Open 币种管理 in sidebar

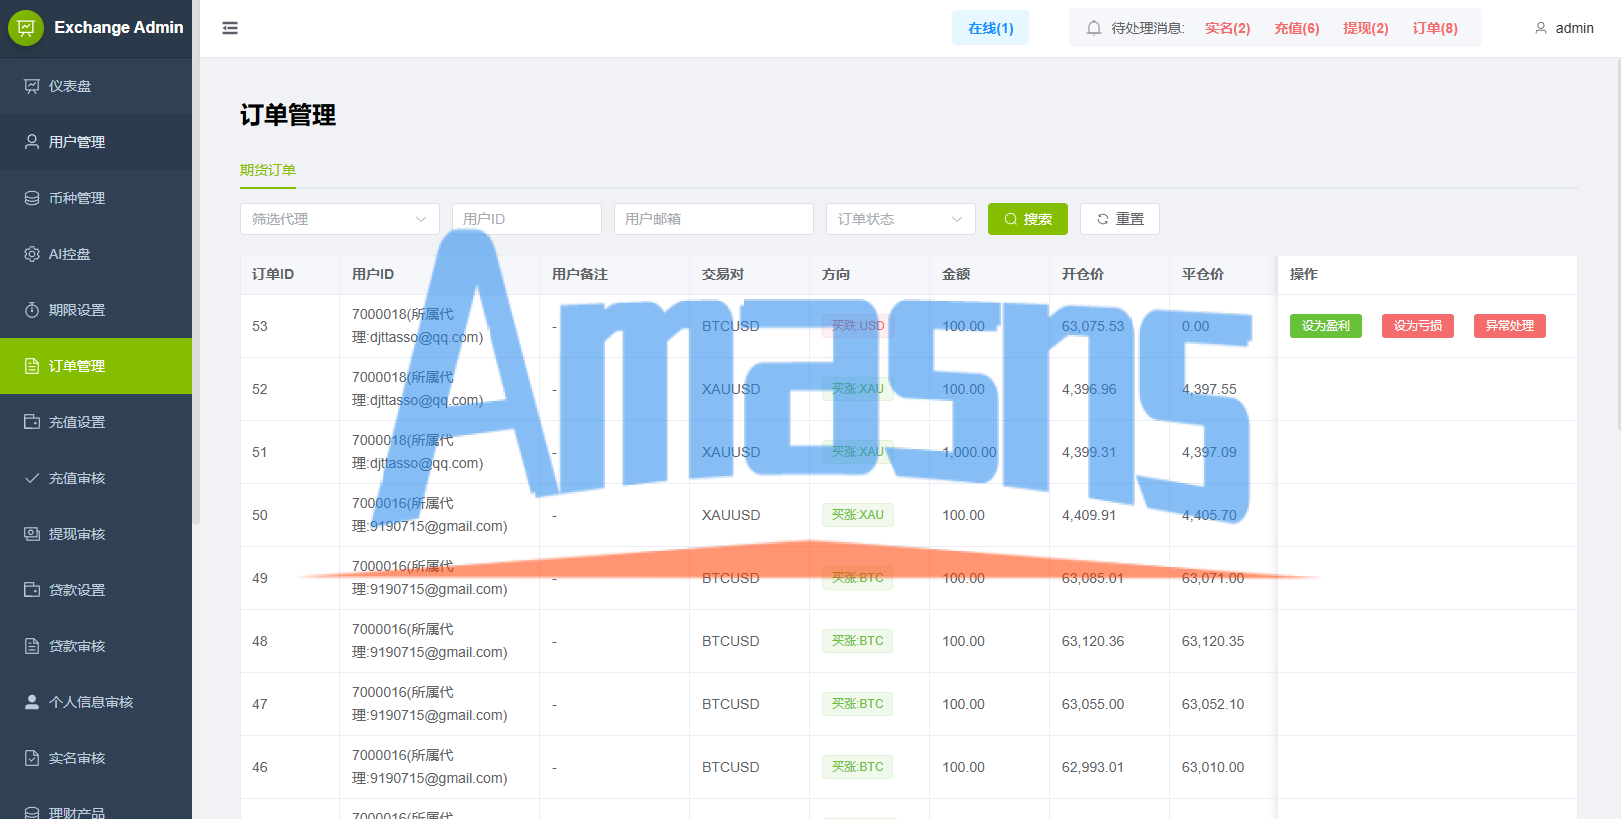[96, 198]
